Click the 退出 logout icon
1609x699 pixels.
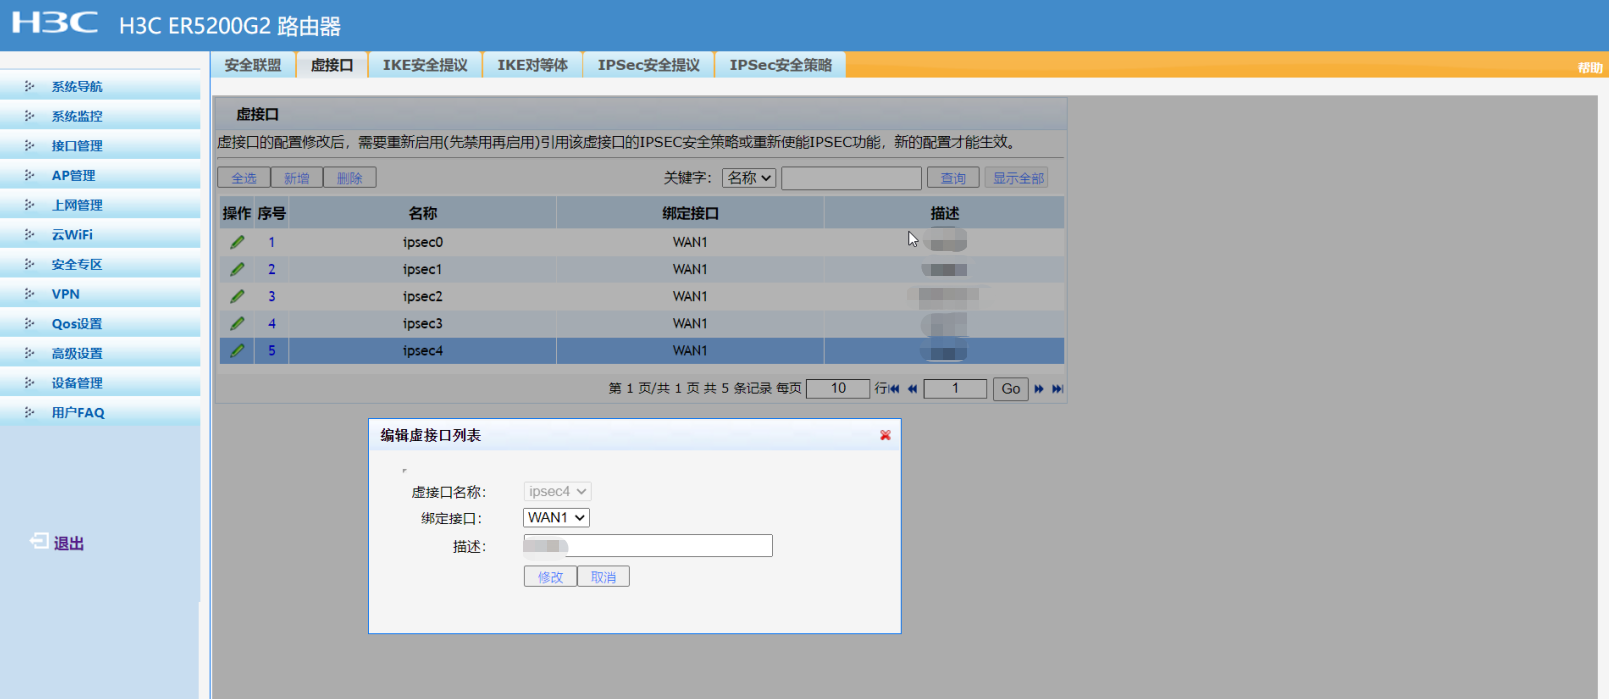click(x=39, y=541)
